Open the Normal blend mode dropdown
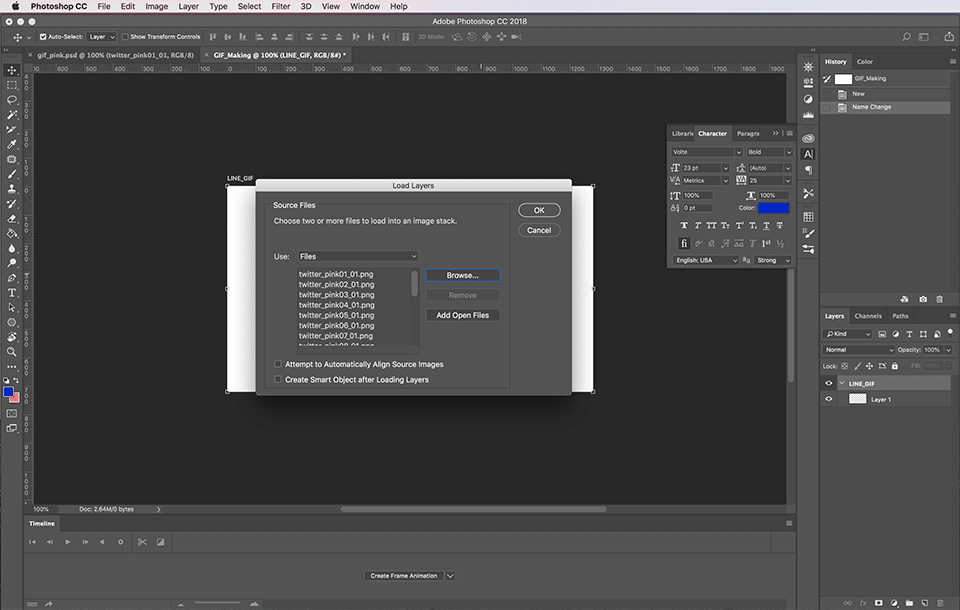Viewport: 960px width, 610px height. 858,350
